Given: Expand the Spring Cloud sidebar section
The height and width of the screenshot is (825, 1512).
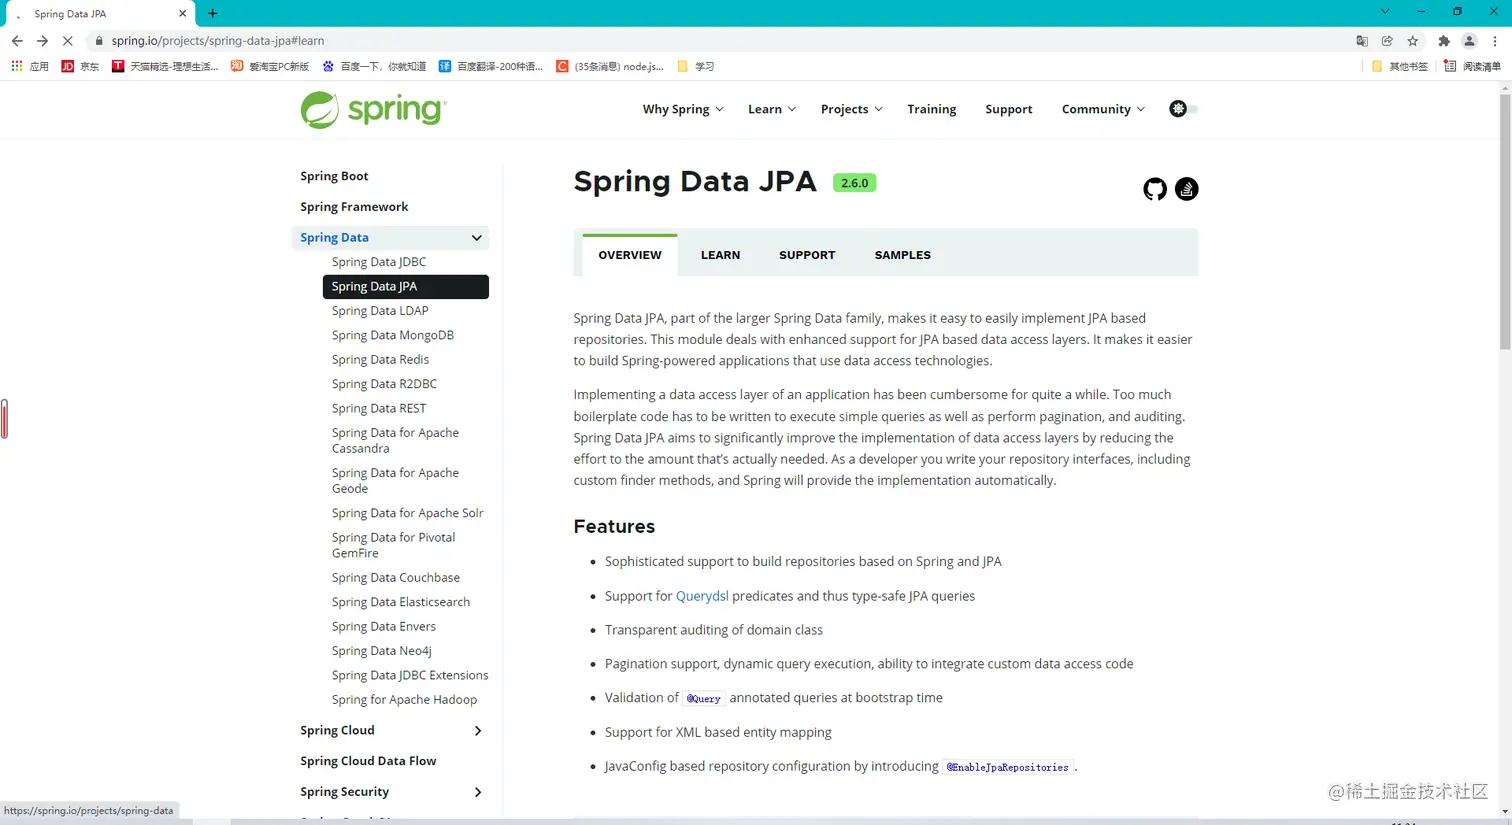Looking at the screenshot, I should click(478, 731).
